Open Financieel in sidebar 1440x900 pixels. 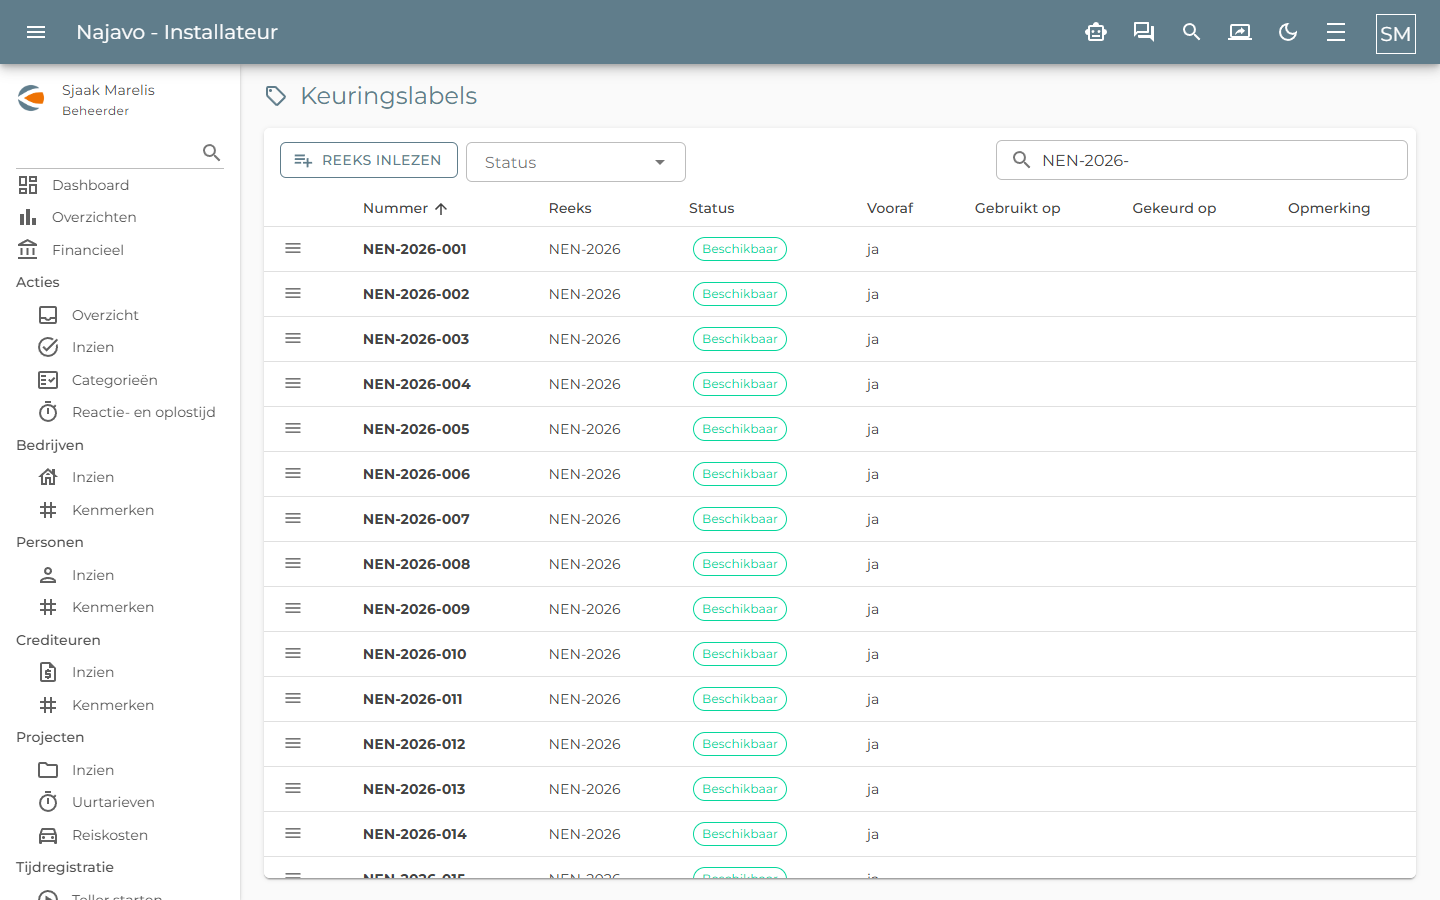(88, 250)
